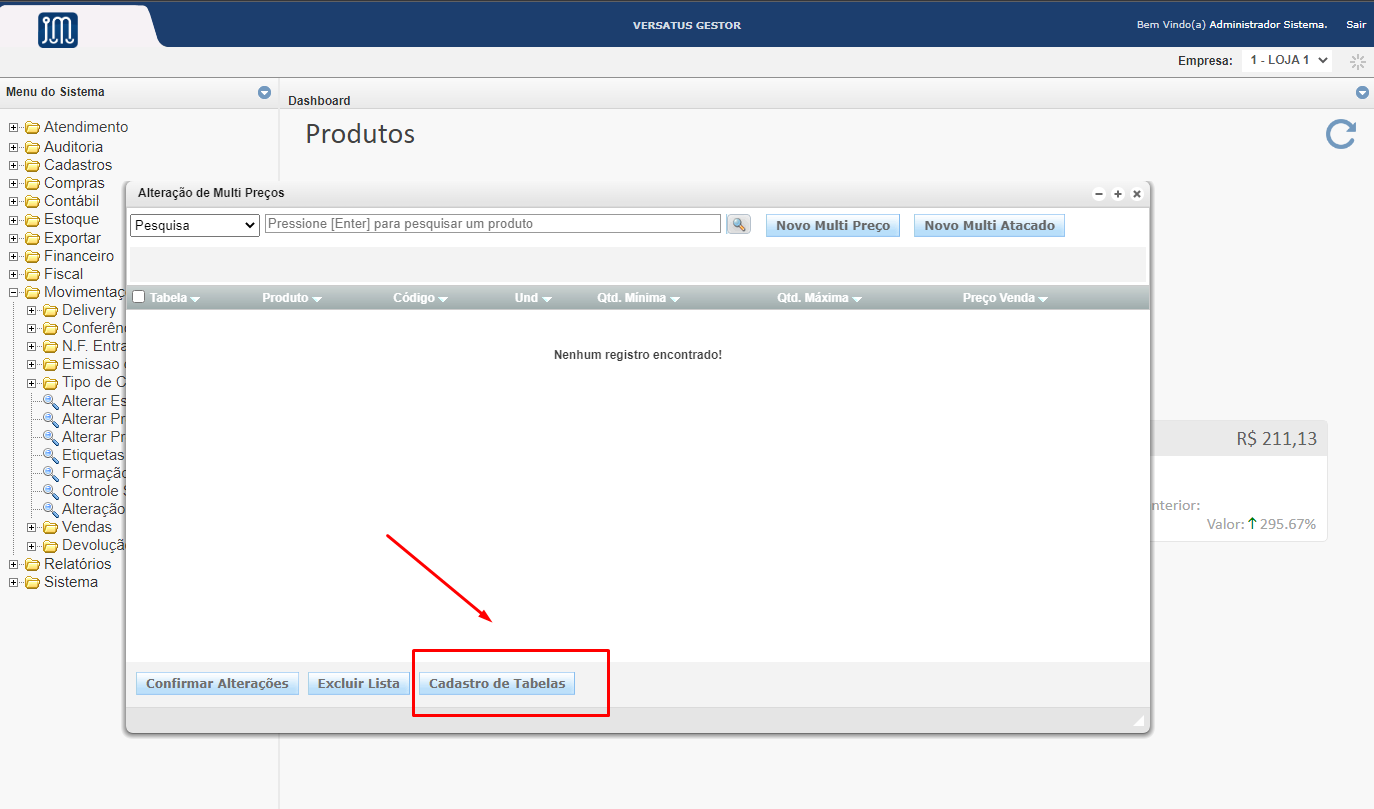
Task: Click the Qtd. Mínima column header
Action: pyautogui.click(x=637, y=298)
